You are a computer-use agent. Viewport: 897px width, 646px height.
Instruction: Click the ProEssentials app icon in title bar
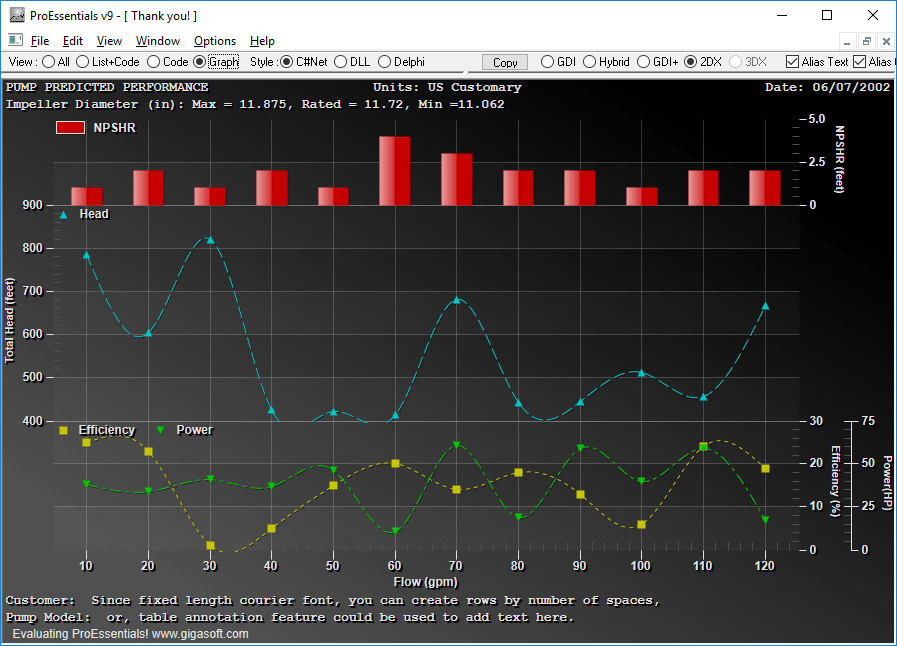coord(16,15)
